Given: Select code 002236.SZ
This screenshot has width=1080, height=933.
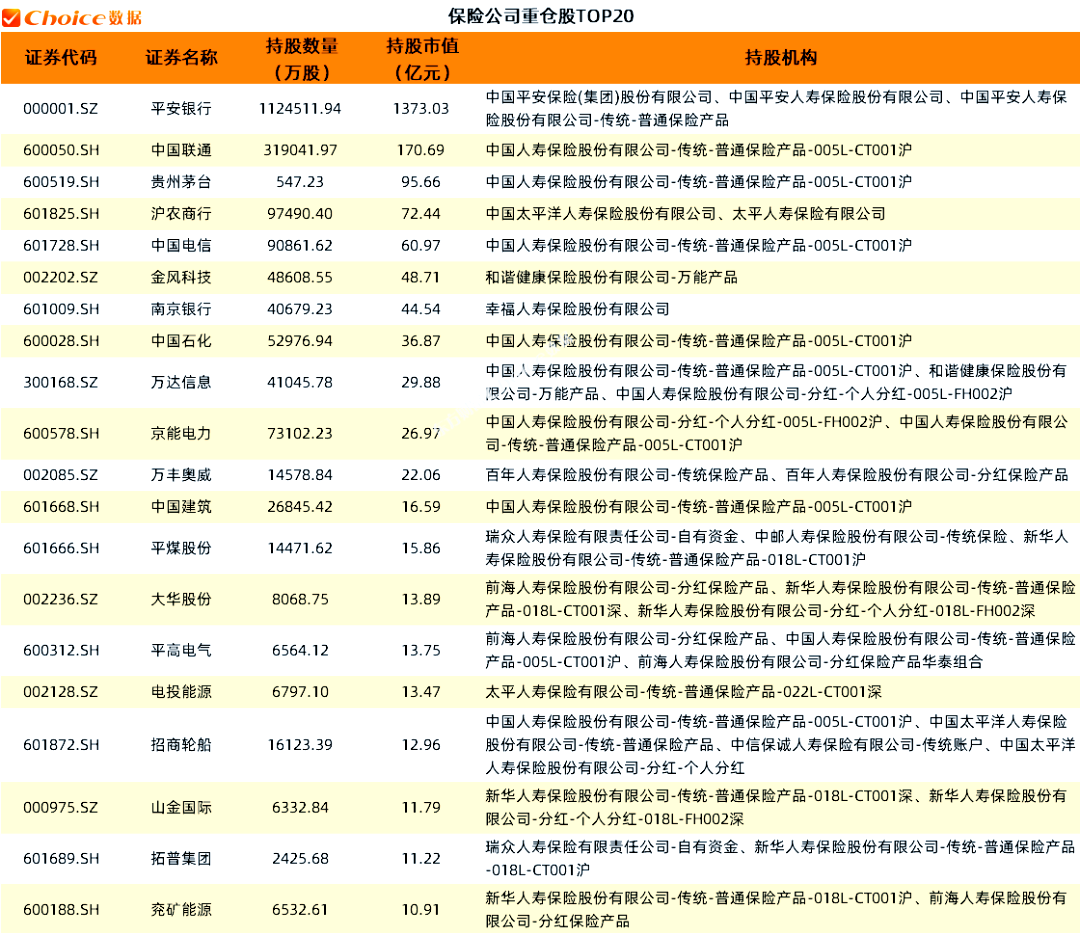Looking at the screenshot, I should coord(61,599).
